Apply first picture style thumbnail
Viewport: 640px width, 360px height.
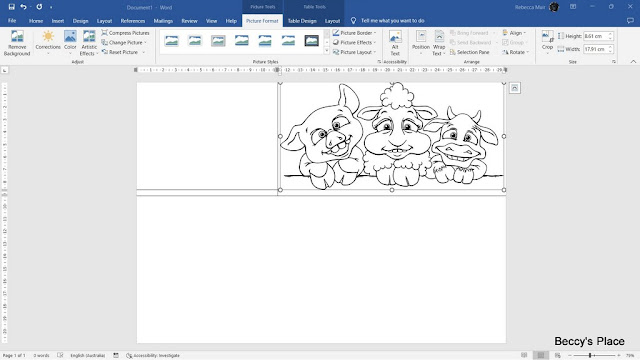(171, 40)
